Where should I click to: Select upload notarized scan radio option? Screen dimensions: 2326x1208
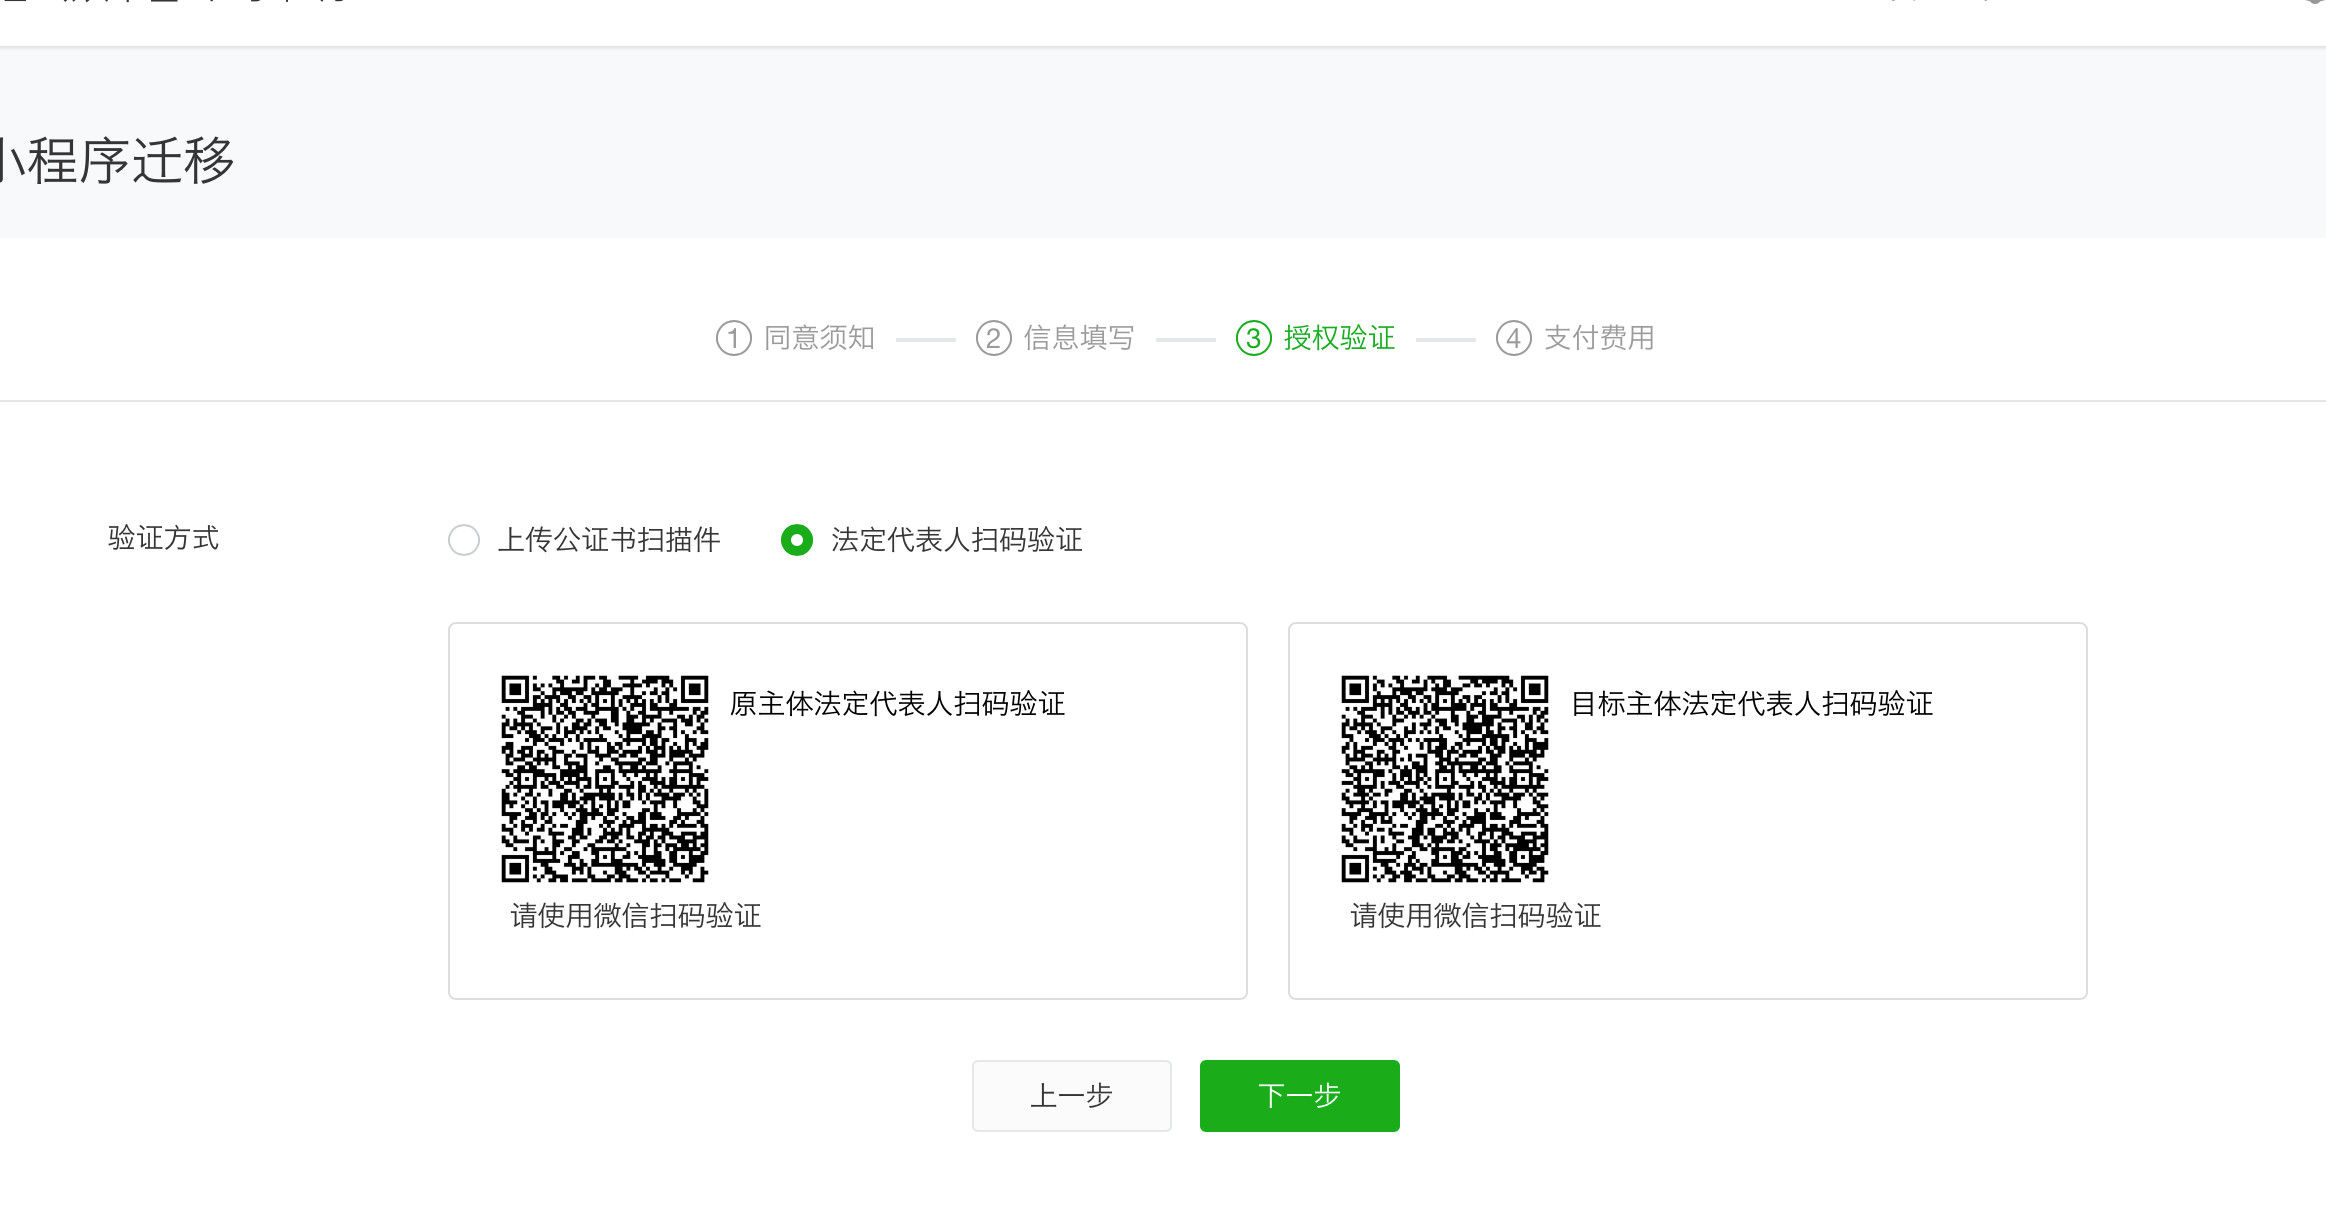pyautogui.click(x=464, y=540)
